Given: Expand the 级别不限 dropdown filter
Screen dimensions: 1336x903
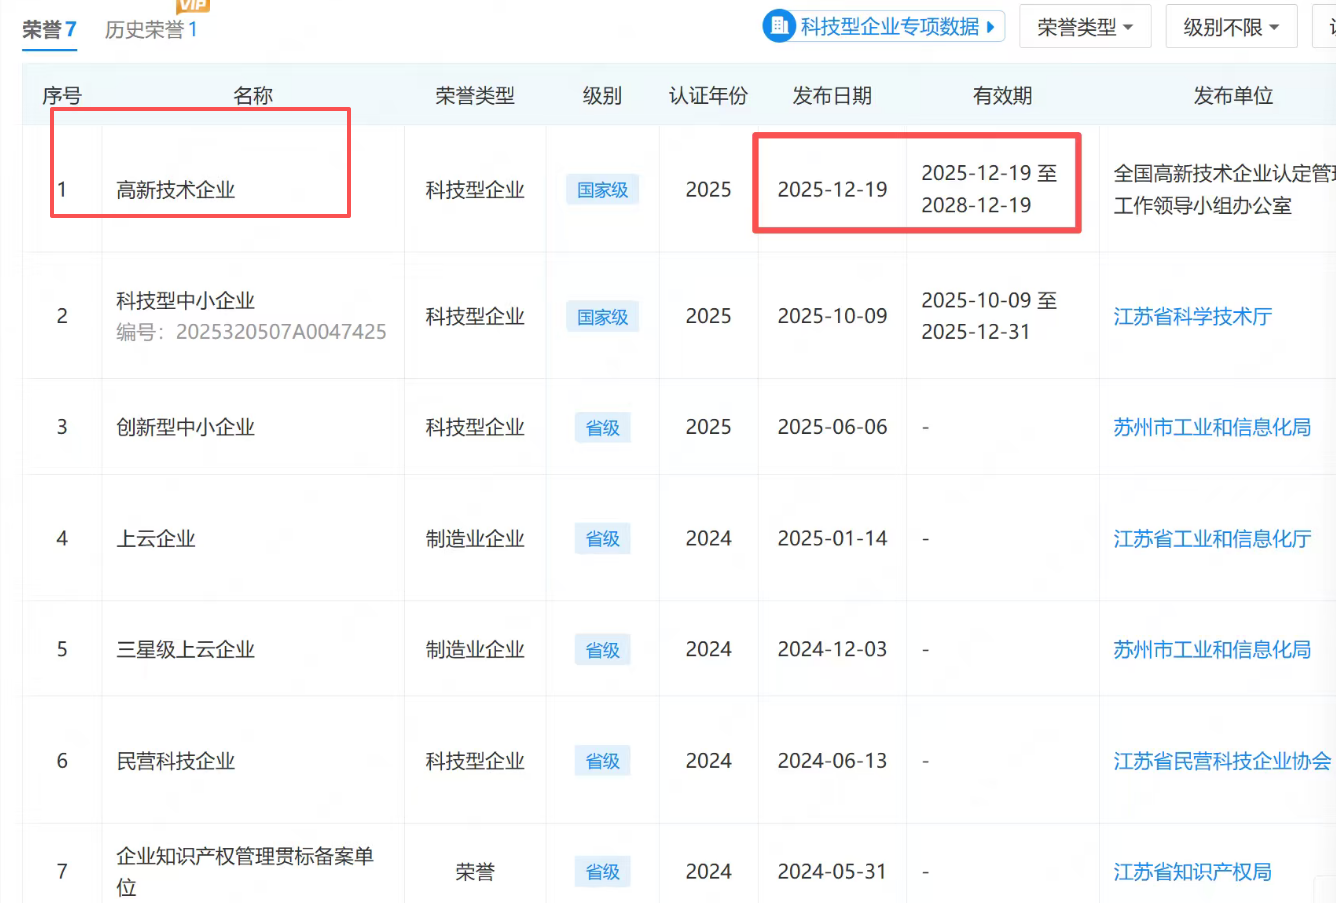Looking at the screenshot, I should click(x=1231, y=27).
